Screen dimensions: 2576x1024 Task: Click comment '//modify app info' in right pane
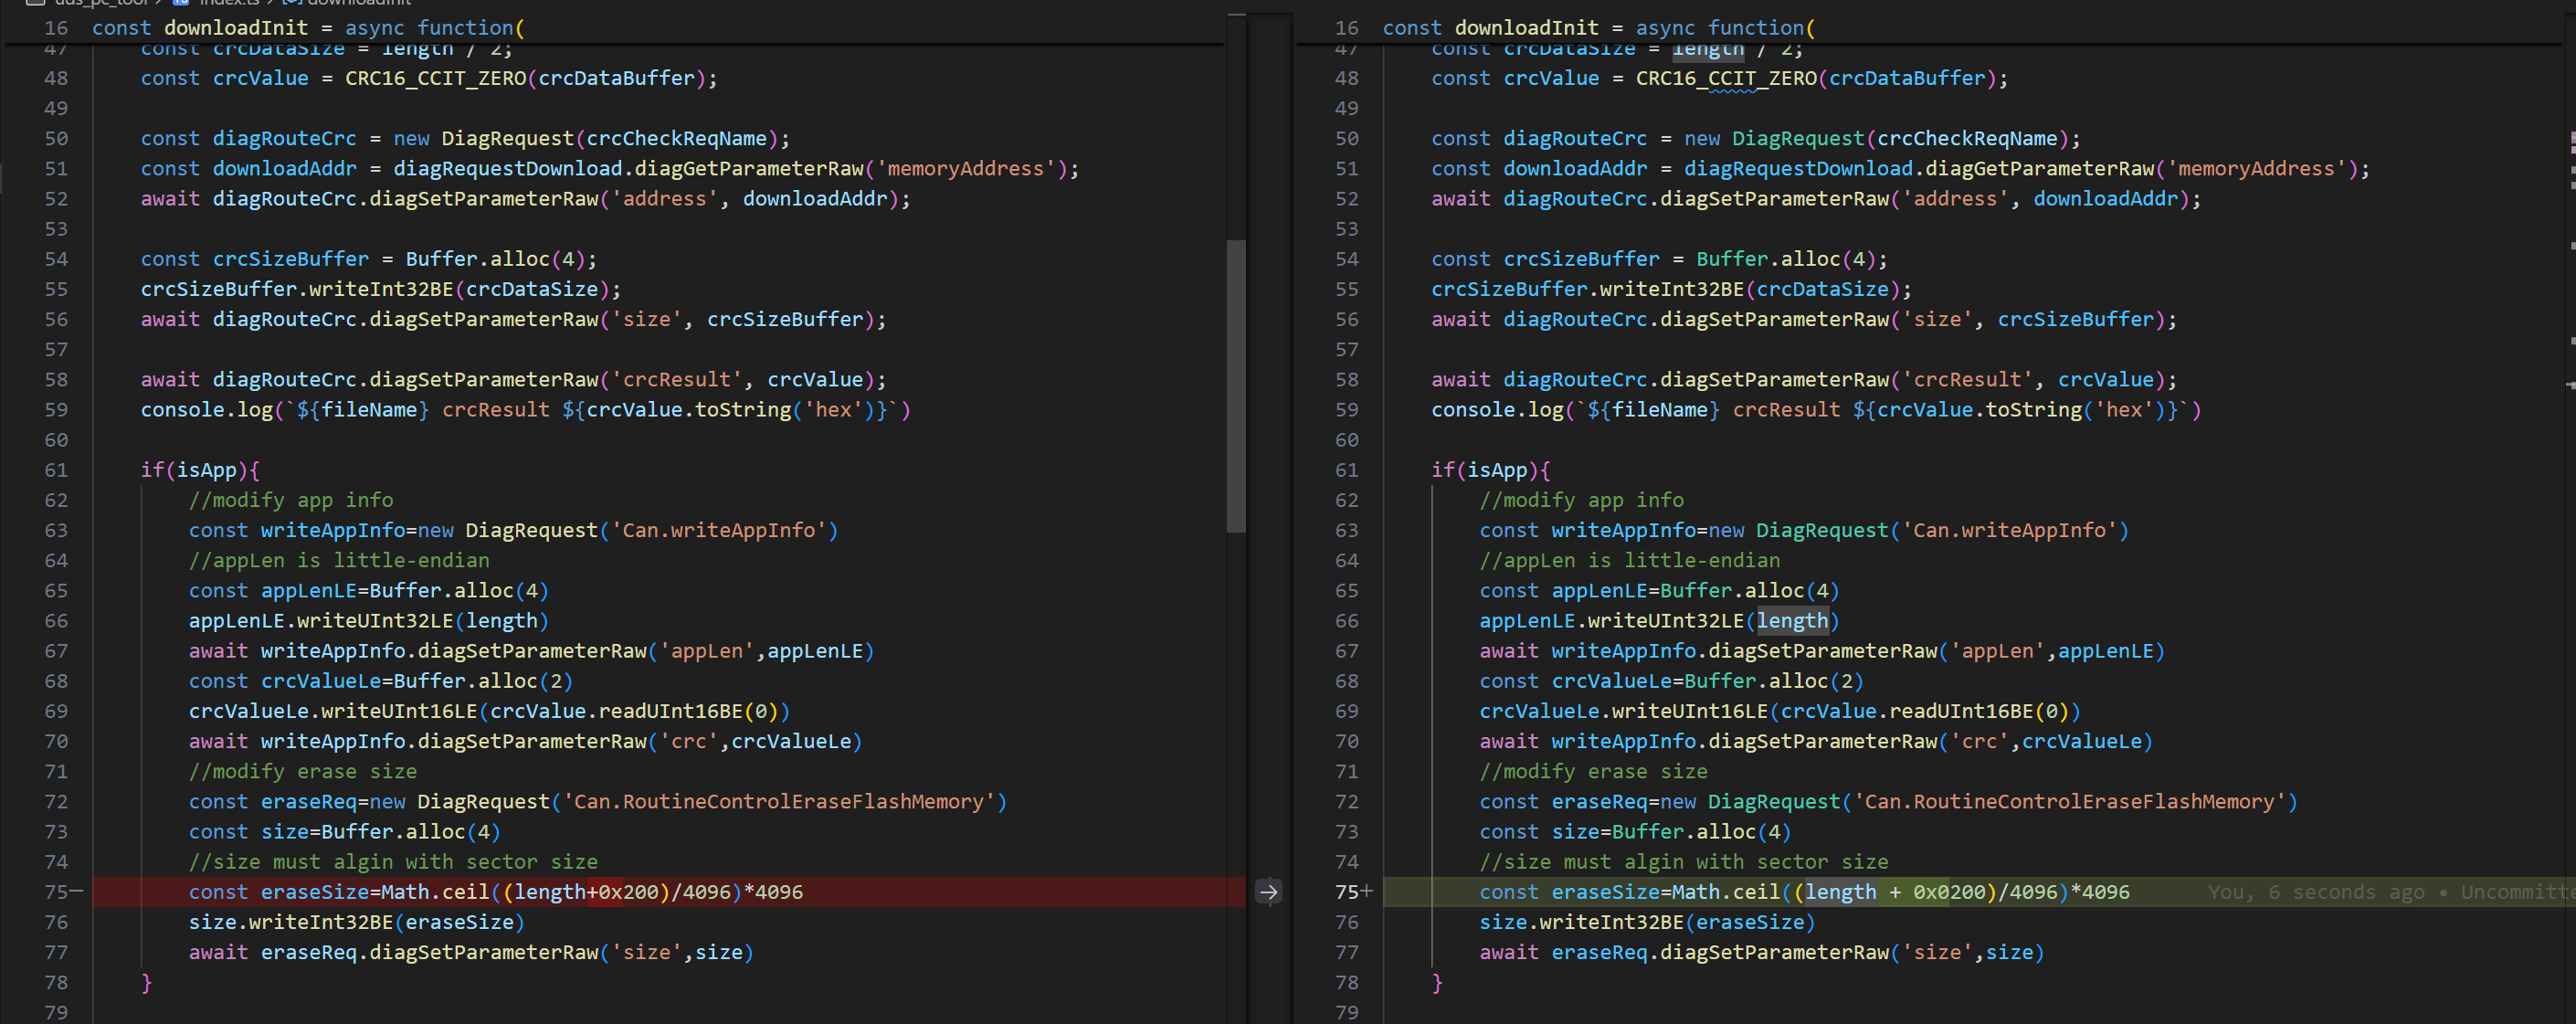pos(1582,500)
